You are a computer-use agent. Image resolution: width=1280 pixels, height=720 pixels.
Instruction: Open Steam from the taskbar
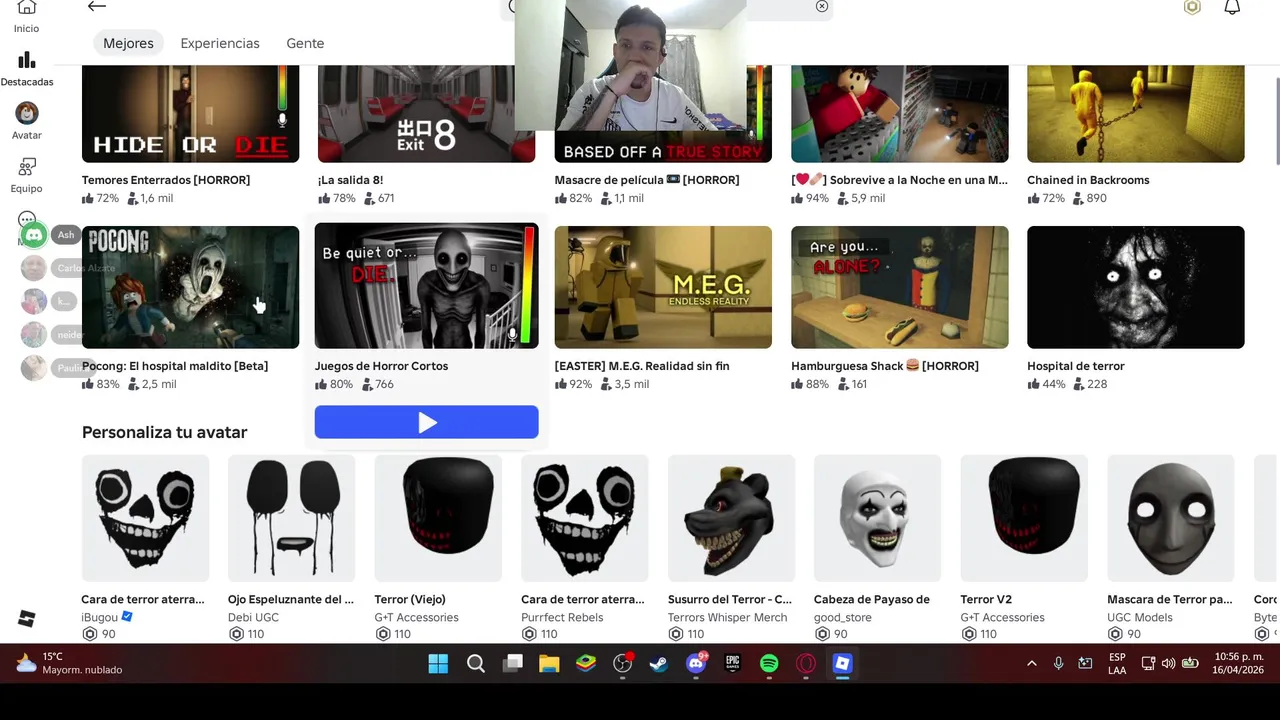tap(659, 663)
